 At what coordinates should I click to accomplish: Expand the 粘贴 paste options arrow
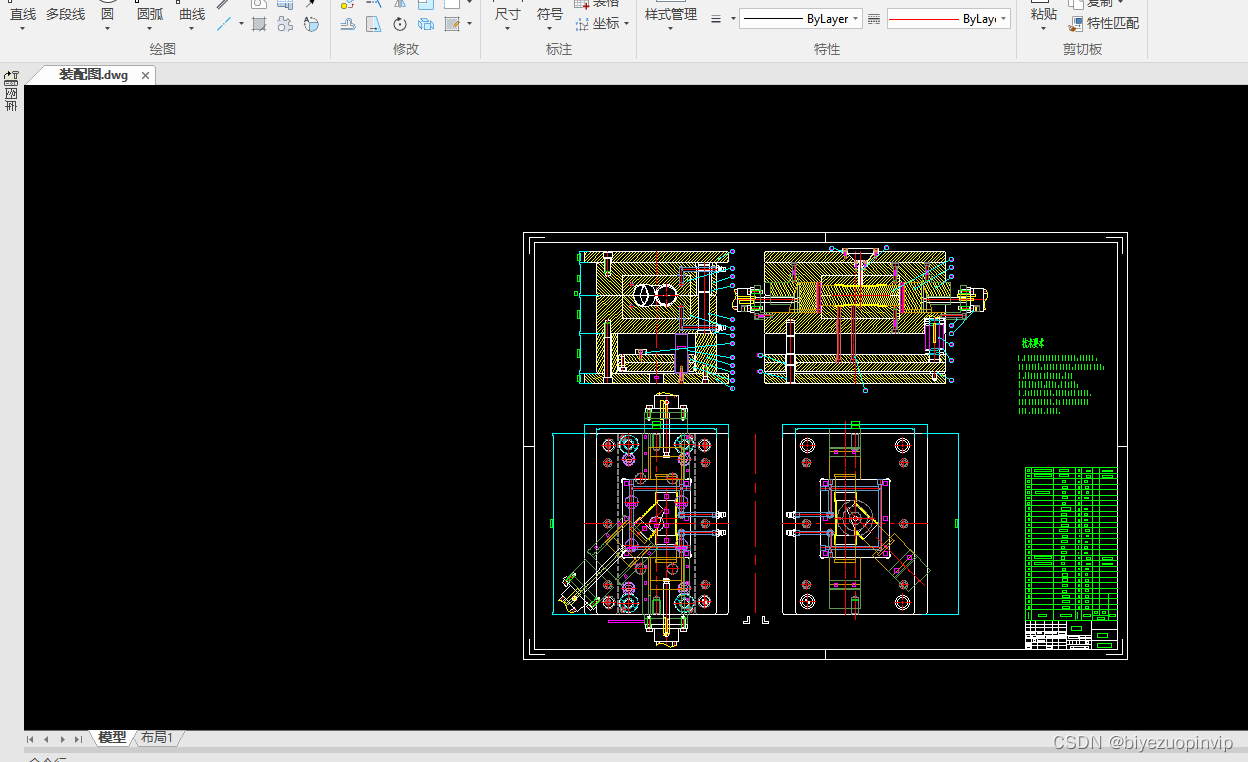click(x=1043, y=29)
